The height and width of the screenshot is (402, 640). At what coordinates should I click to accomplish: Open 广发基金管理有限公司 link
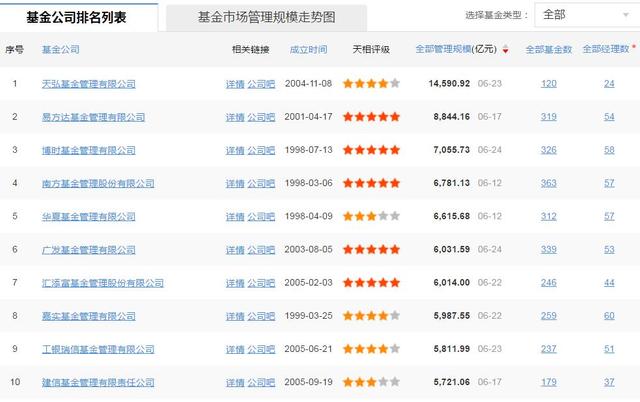pyautogui.click(x=89, y=249)
